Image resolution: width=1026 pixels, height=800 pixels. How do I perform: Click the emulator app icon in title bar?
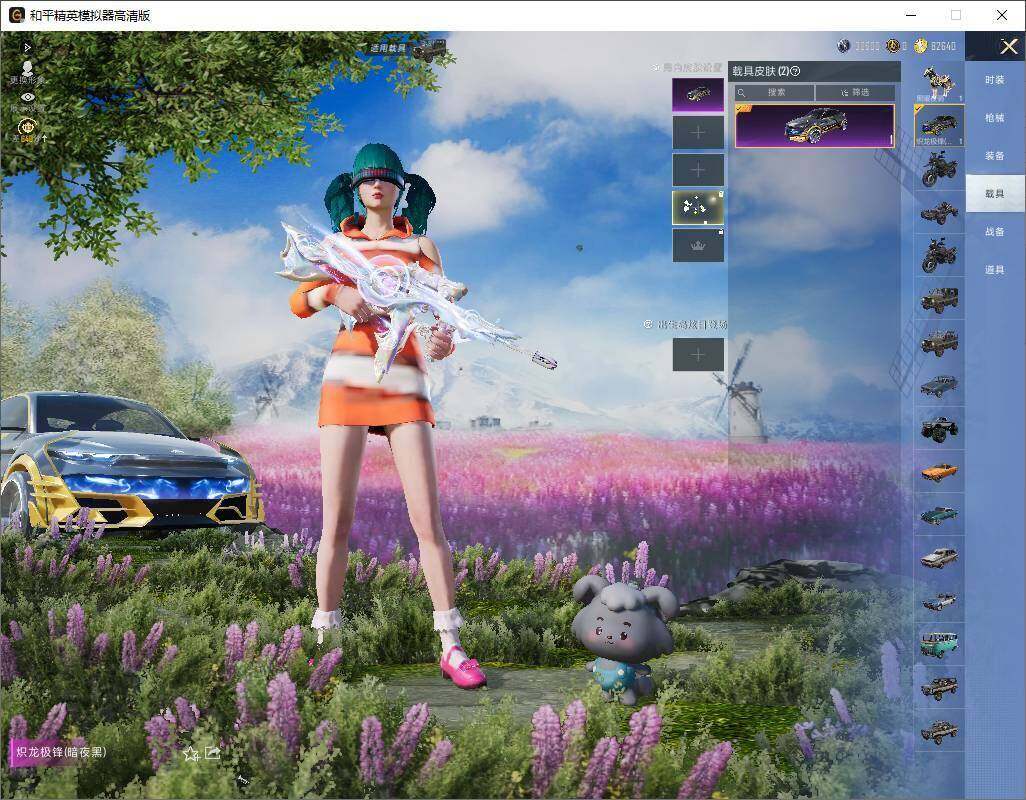point(16,15)
